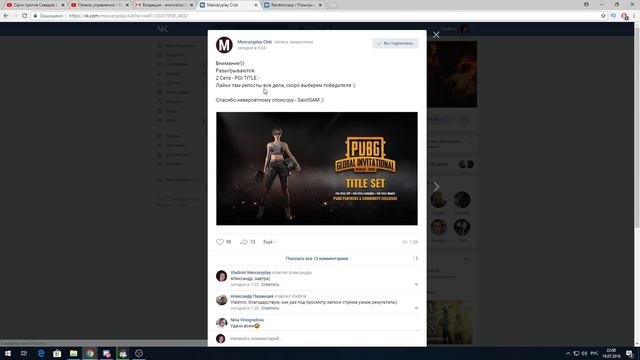Image resolution: width=640 pixels, height=360 pixels.
Task: Open Nina Vinogradova's profile name
Action: 247,320
